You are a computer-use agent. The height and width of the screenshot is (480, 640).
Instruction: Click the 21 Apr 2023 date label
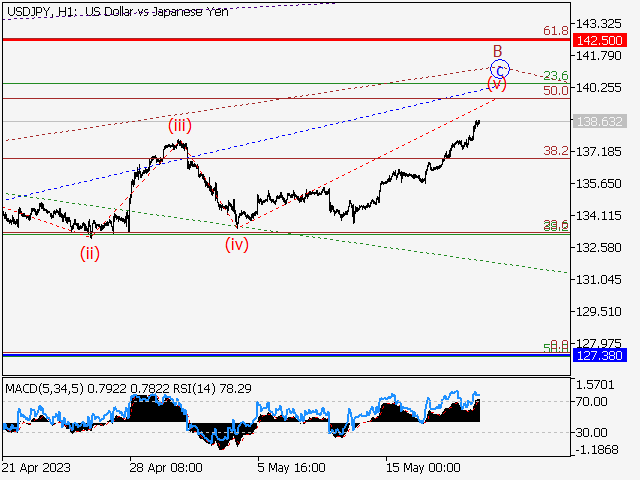tap(36, 467)
